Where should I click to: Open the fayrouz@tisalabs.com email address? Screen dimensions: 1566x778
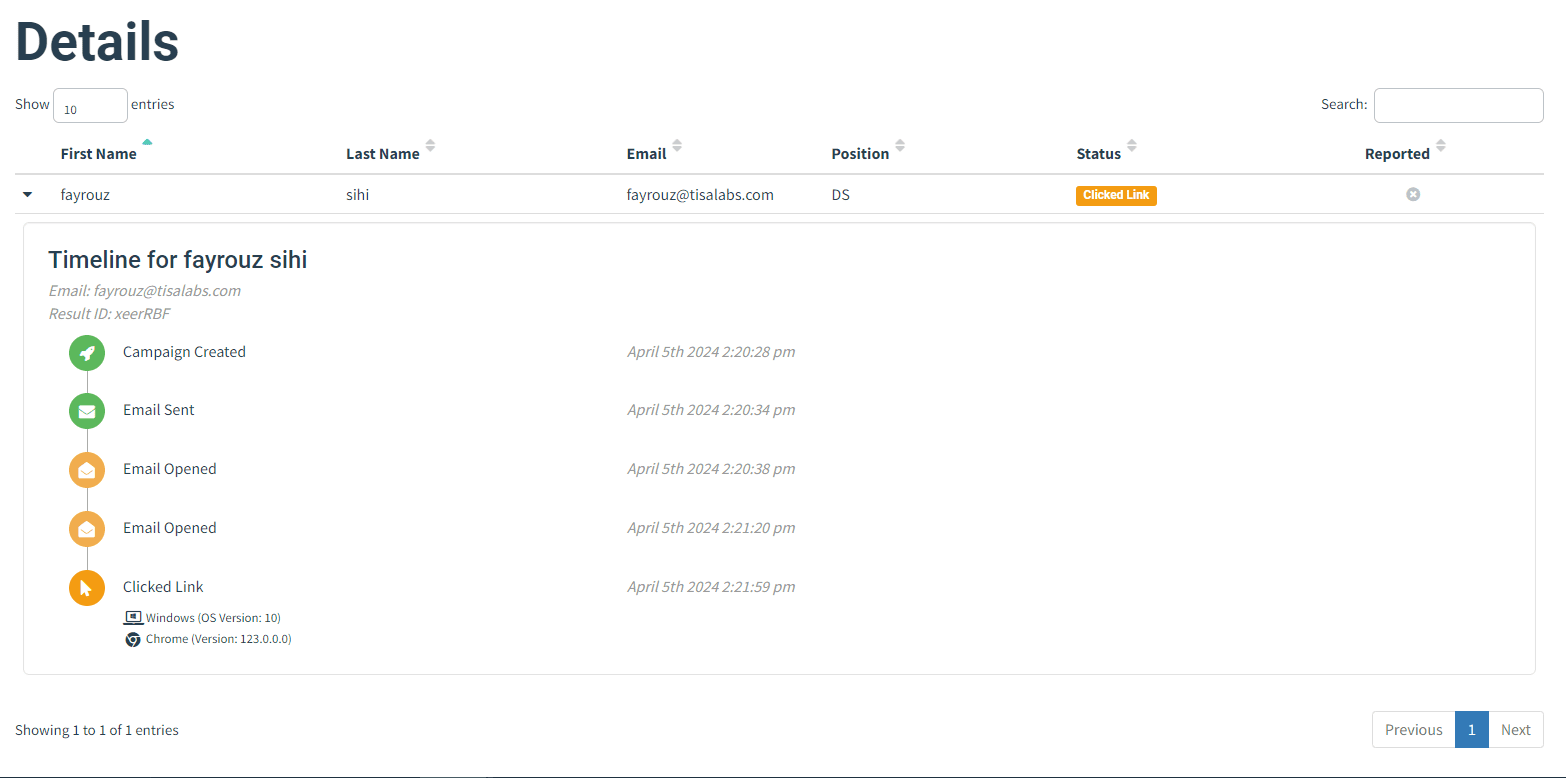(700, 194)
